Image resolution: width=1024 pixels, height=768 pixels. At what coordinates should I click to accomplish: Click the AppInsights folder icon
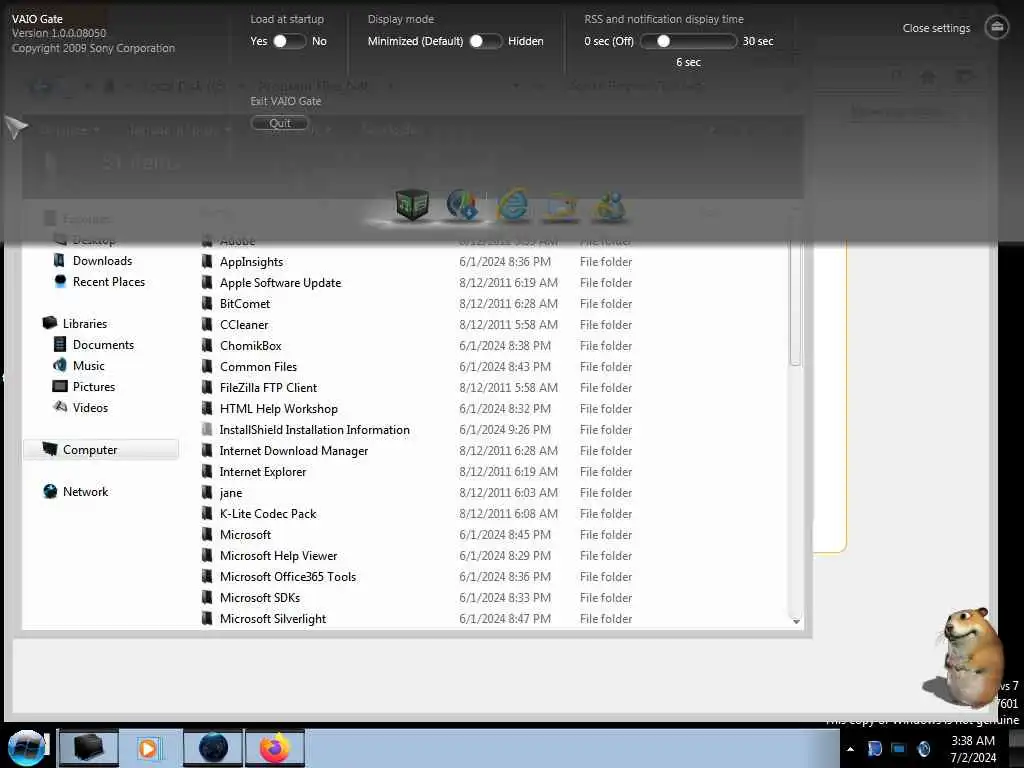(207, 261)
